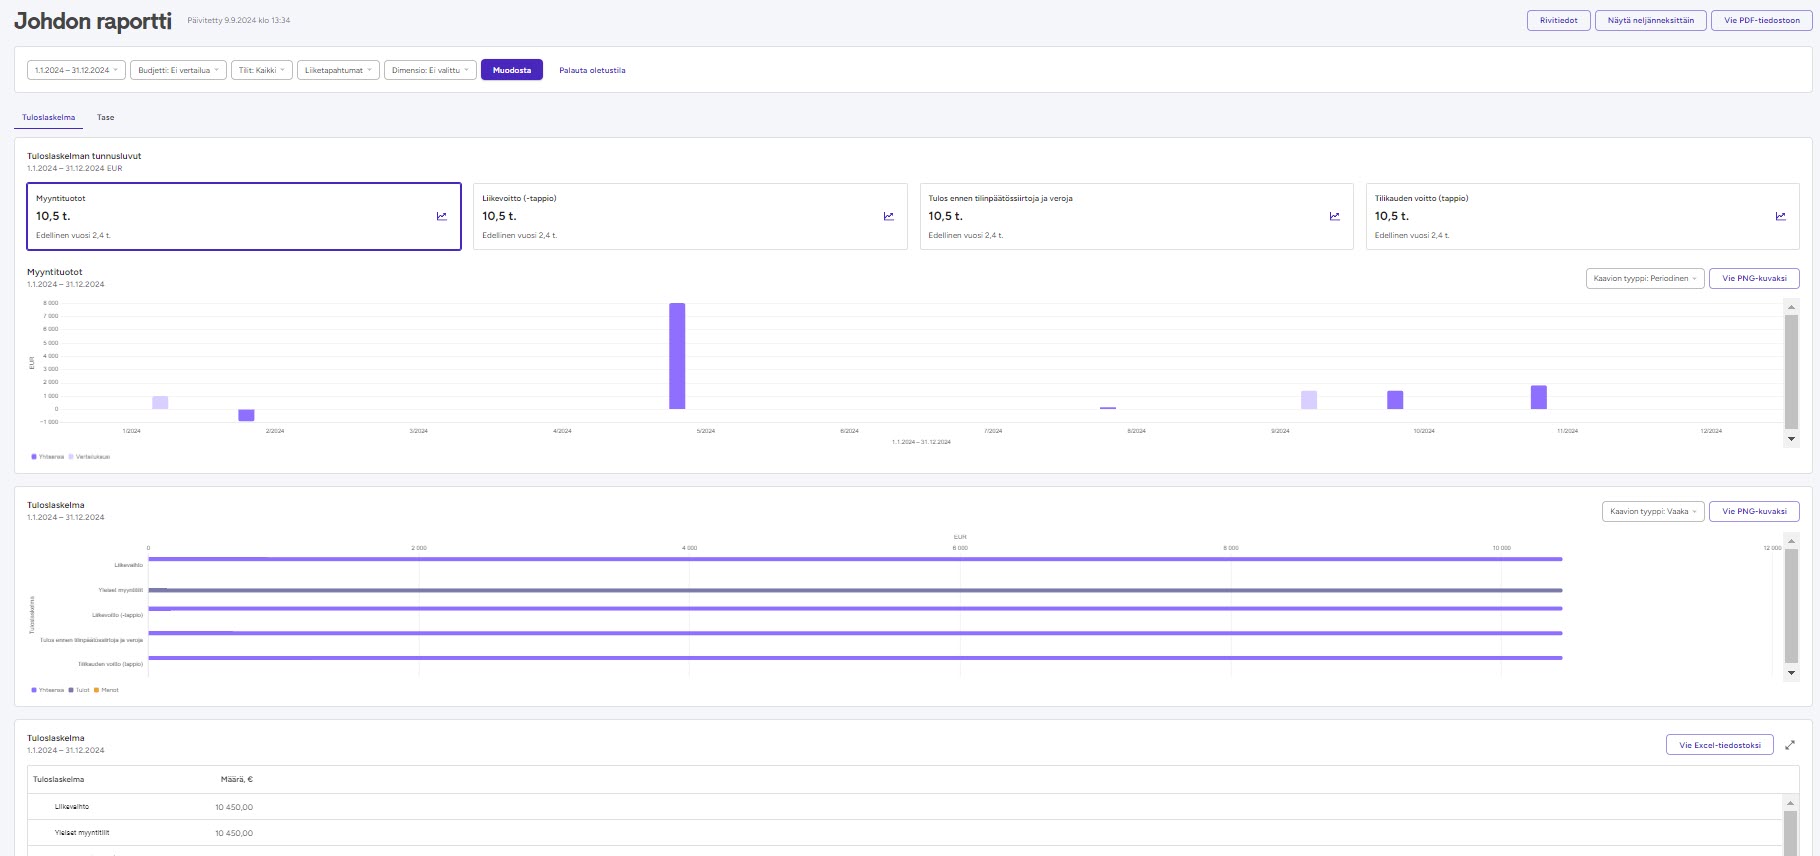The width and height of the screenshot is (1820, 856).
Task: Open the Dimensio: Ei valittu dropdown
Action: [x=430, y=70]
